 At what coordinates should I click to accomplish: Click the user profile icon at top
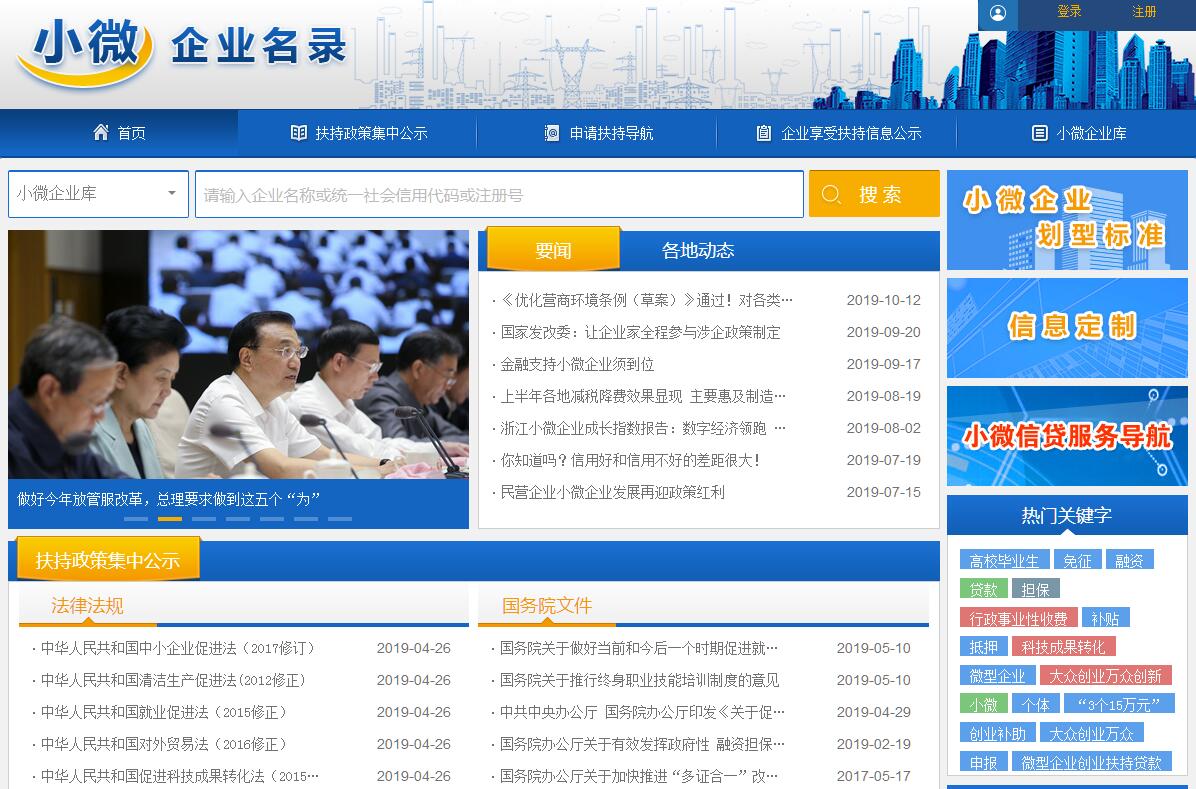click(x=997, y=13)
